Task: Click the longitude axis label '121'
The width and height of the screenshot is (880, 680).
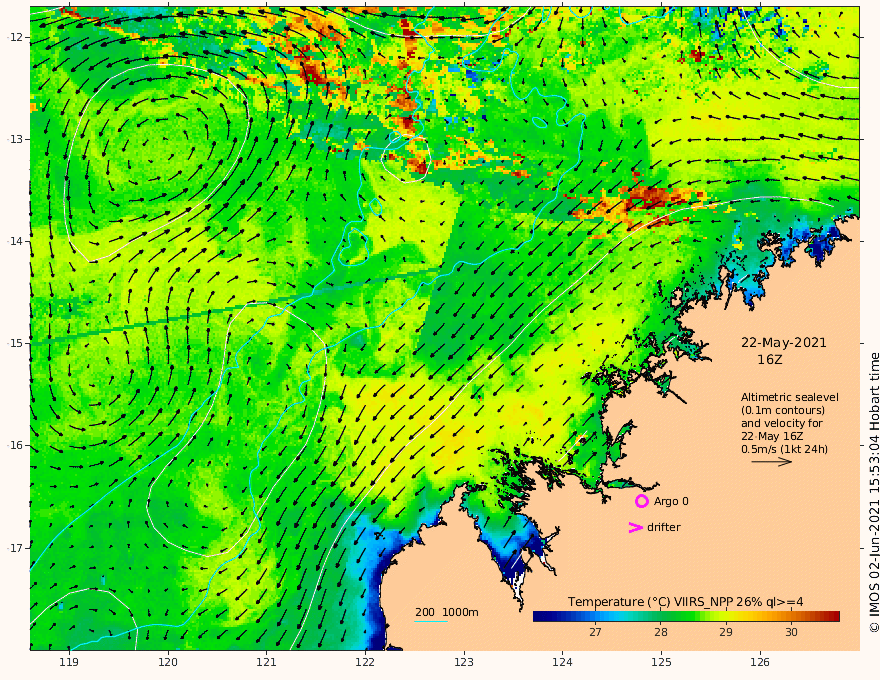Action: (267, 663)
